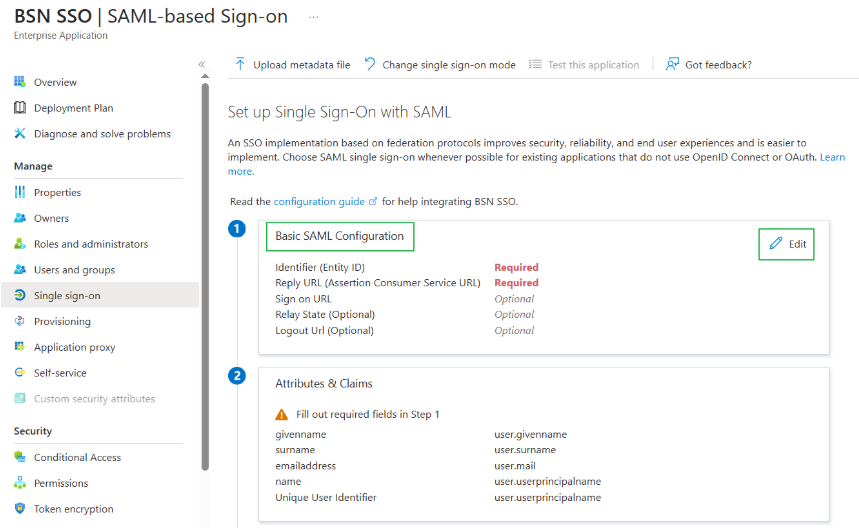The width and height of the screenshot is (859, 528).
Task: Click the Overview grid icon
Action: pos(20,82)
